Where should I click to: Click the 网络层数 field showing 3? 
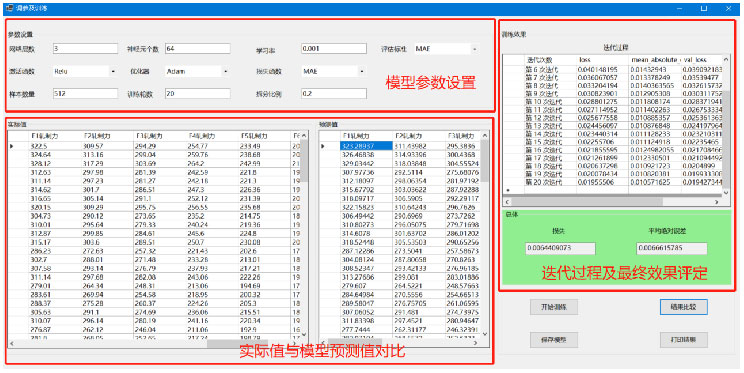pos(85,48)
